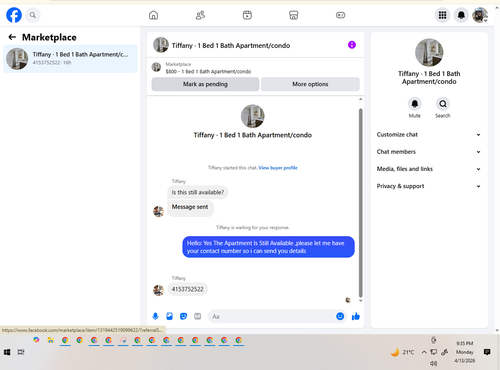Expand the Customize chat section
500x370 pixels.
[429, 135]
